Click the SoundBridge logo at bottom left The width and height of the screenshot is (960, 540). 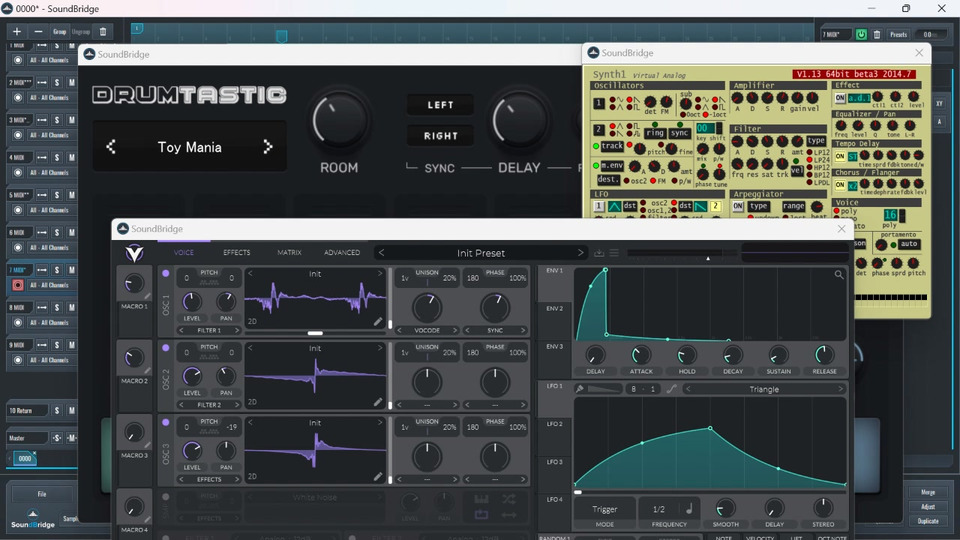tap(32, 519)
